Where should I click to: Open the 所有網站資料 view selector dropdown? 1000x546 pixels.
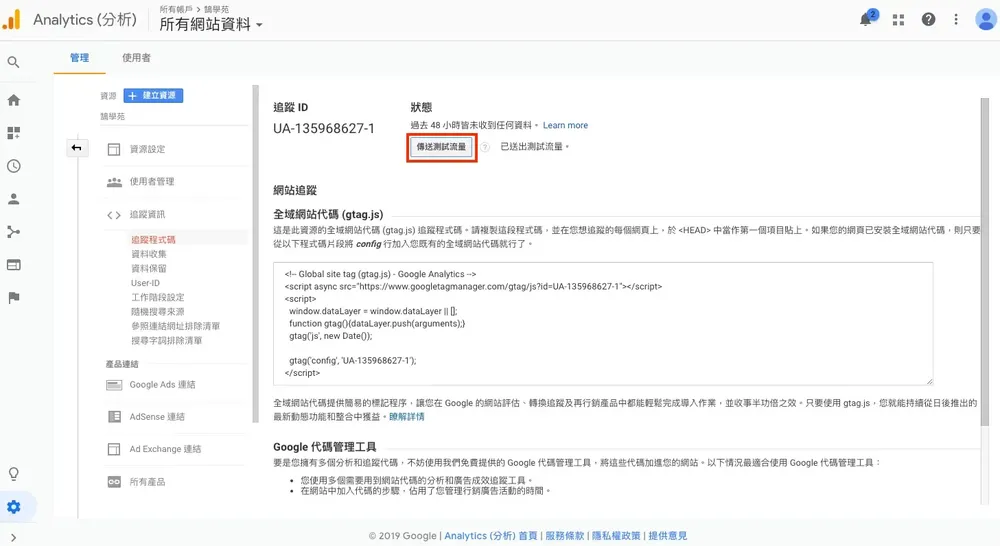[x=211, y=24]
